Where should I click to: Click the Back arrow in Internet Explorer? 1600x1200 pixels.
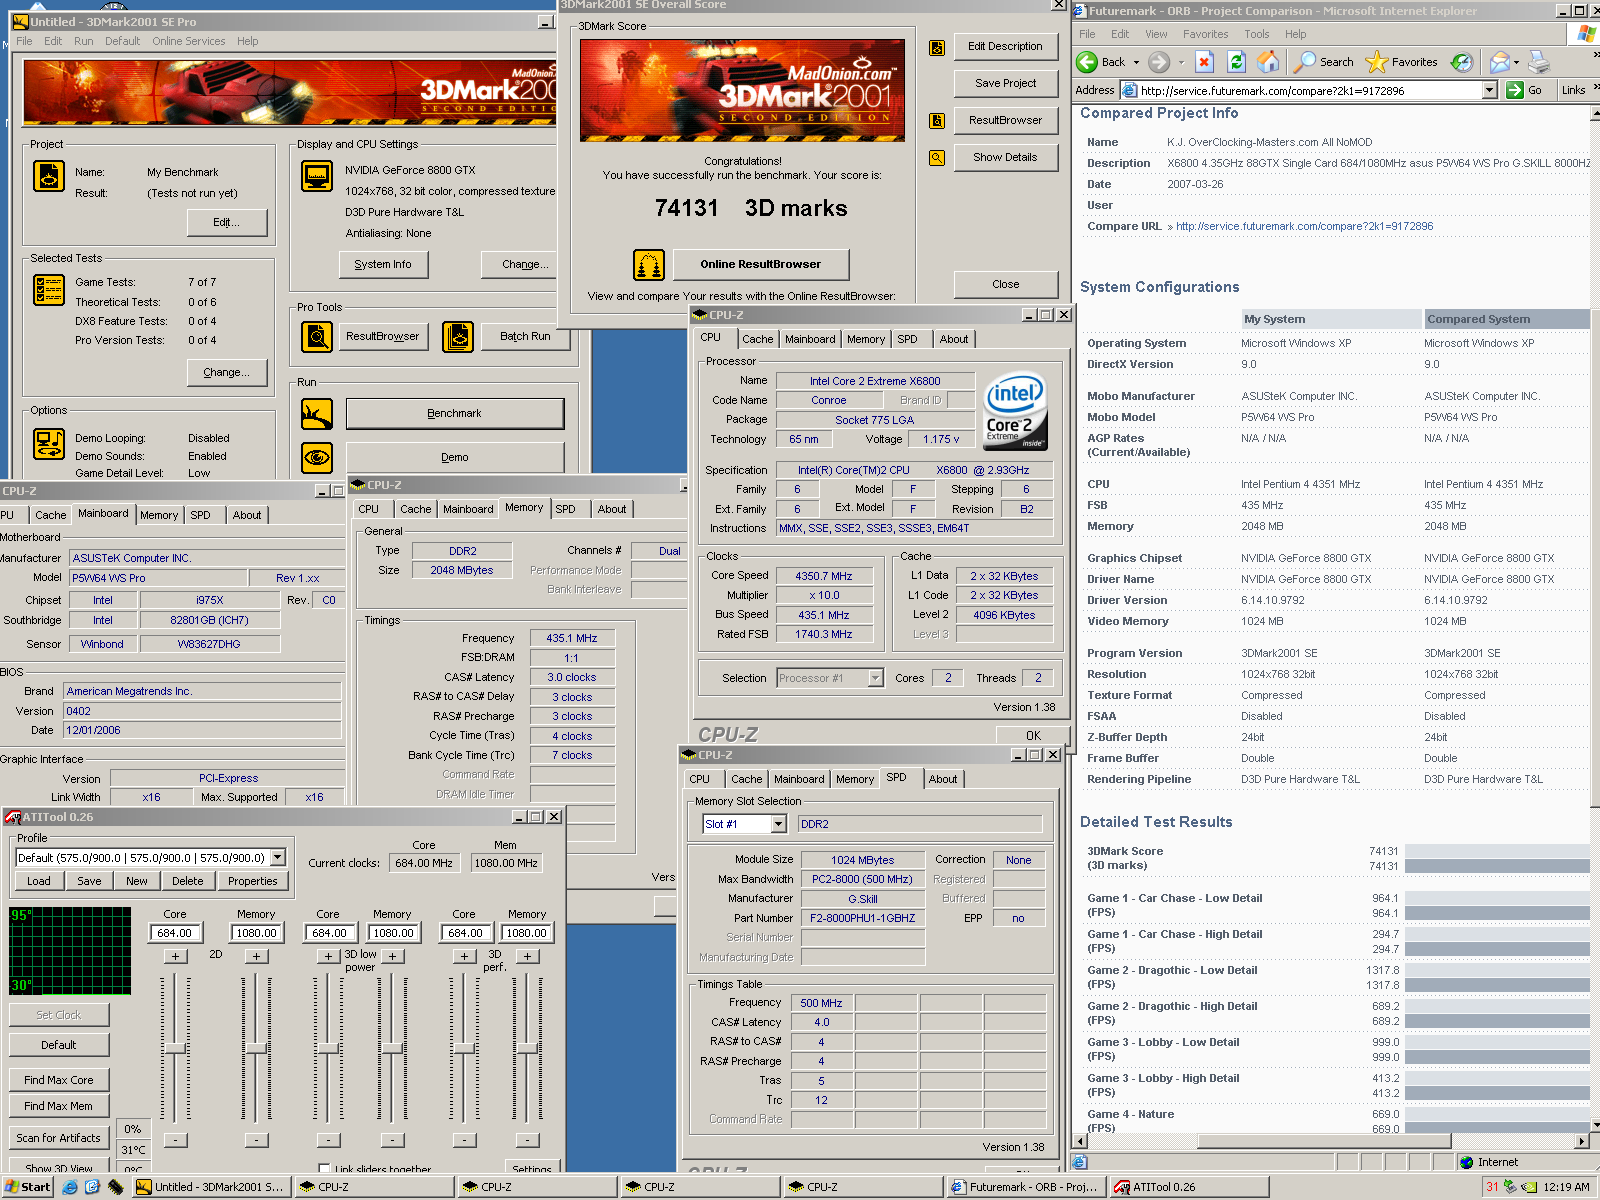(x=1087, y=62)
